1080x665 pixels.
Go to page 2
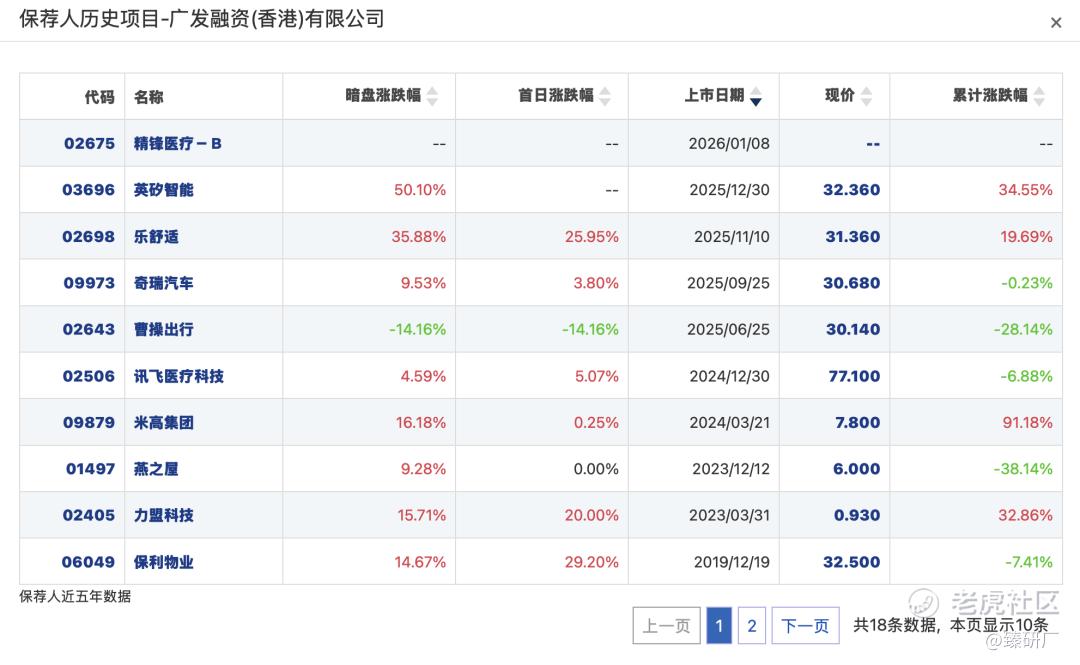751,626
